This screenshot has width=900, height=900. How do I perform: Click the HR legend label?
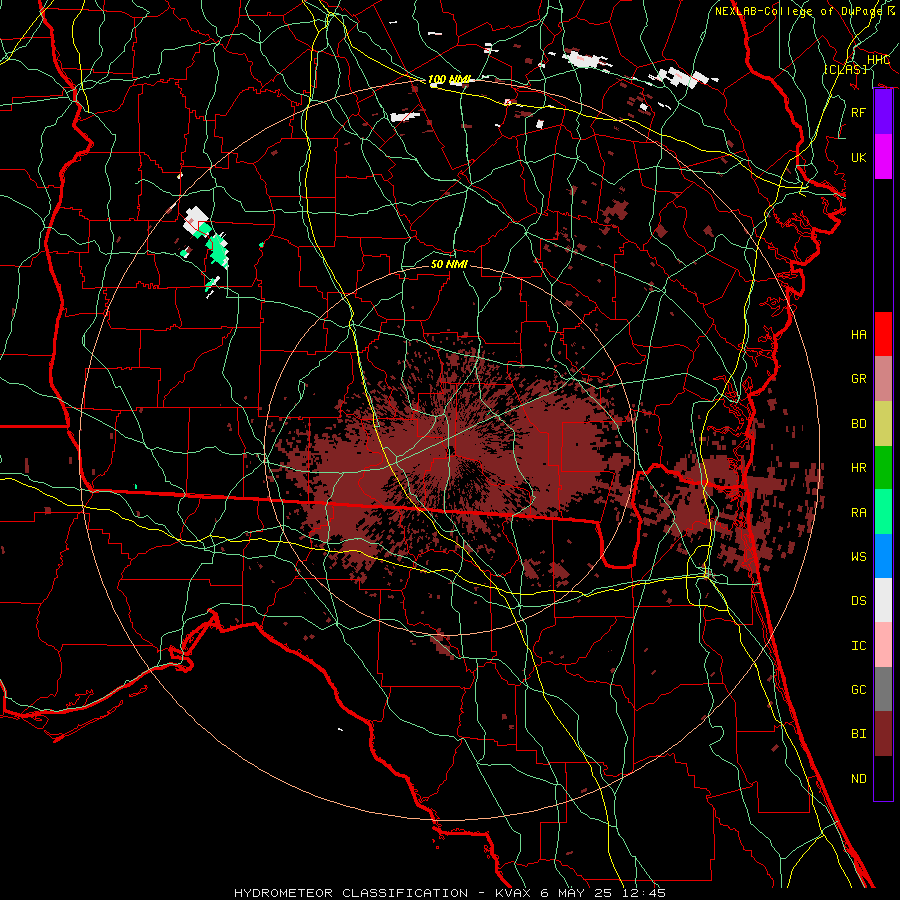(859, 468)
